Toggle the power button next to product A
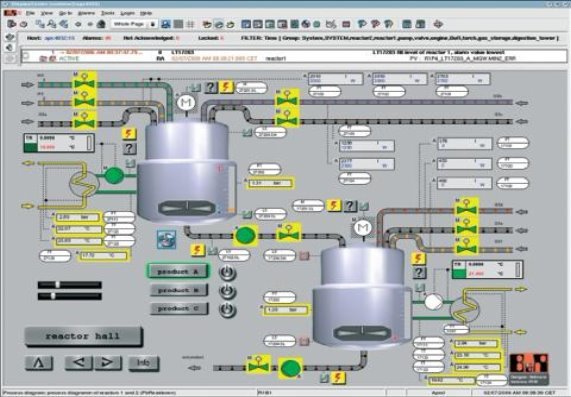This screenshot has width=571, height=397. pyautogui.click(x=227, y=272)
